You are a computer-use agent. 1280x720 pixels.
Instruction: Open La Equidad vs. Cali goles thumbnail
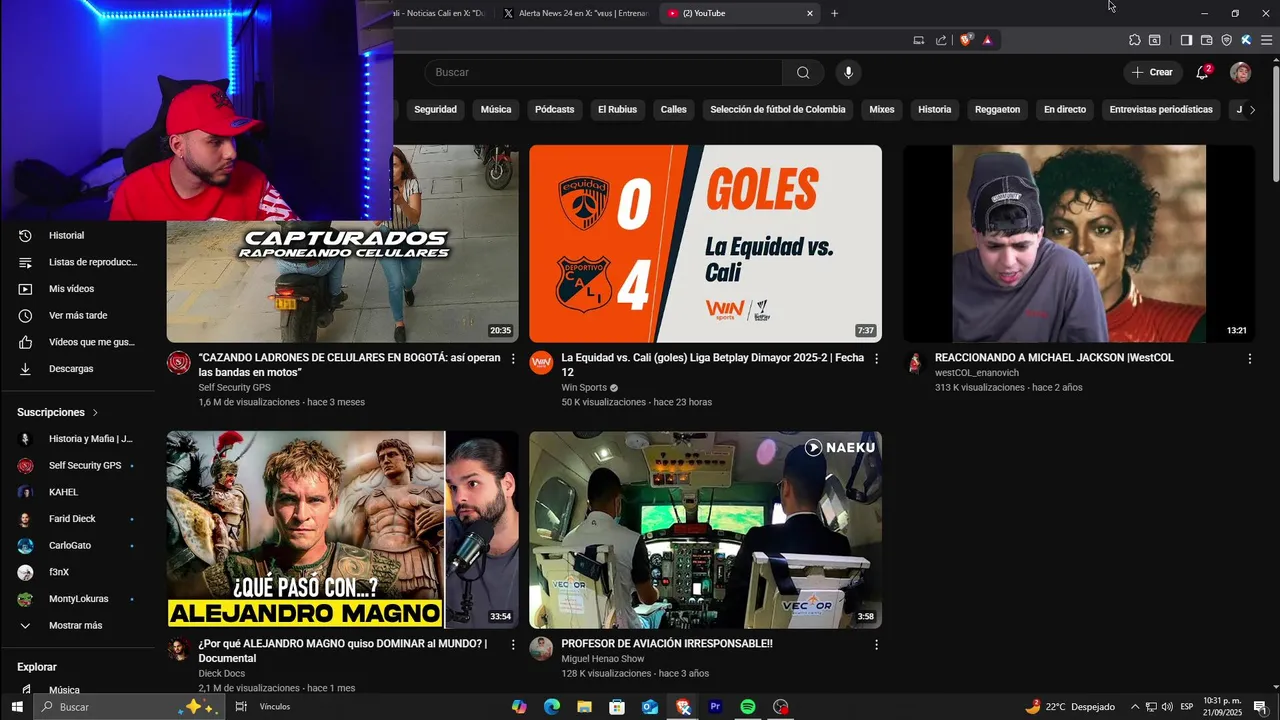pos(705,244)
